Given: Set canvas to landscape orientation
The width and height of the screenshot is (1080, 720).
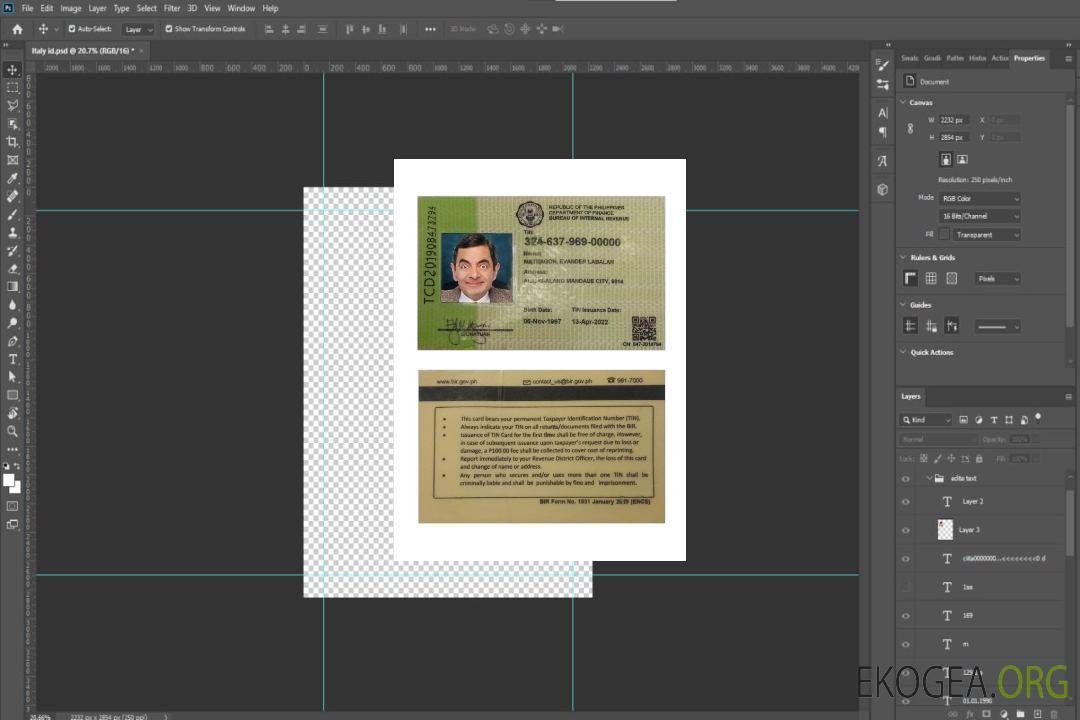Looking at the screenshot, I should point(962,159).
